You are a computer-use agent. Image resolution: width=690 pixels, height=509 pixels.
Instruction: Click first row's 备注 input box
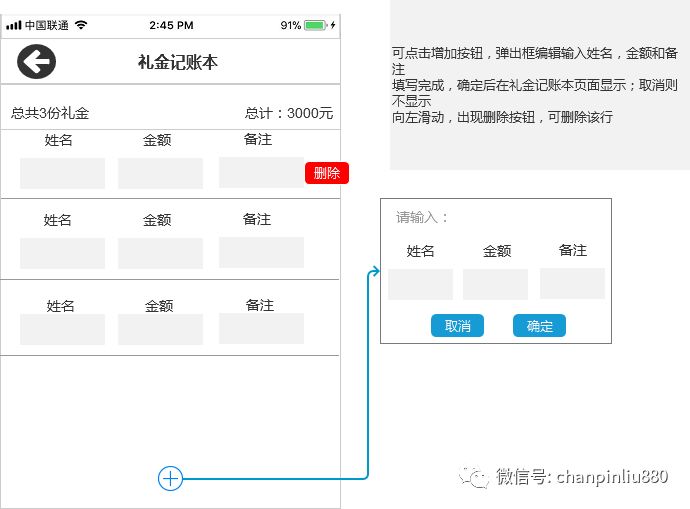click(261, 172)
